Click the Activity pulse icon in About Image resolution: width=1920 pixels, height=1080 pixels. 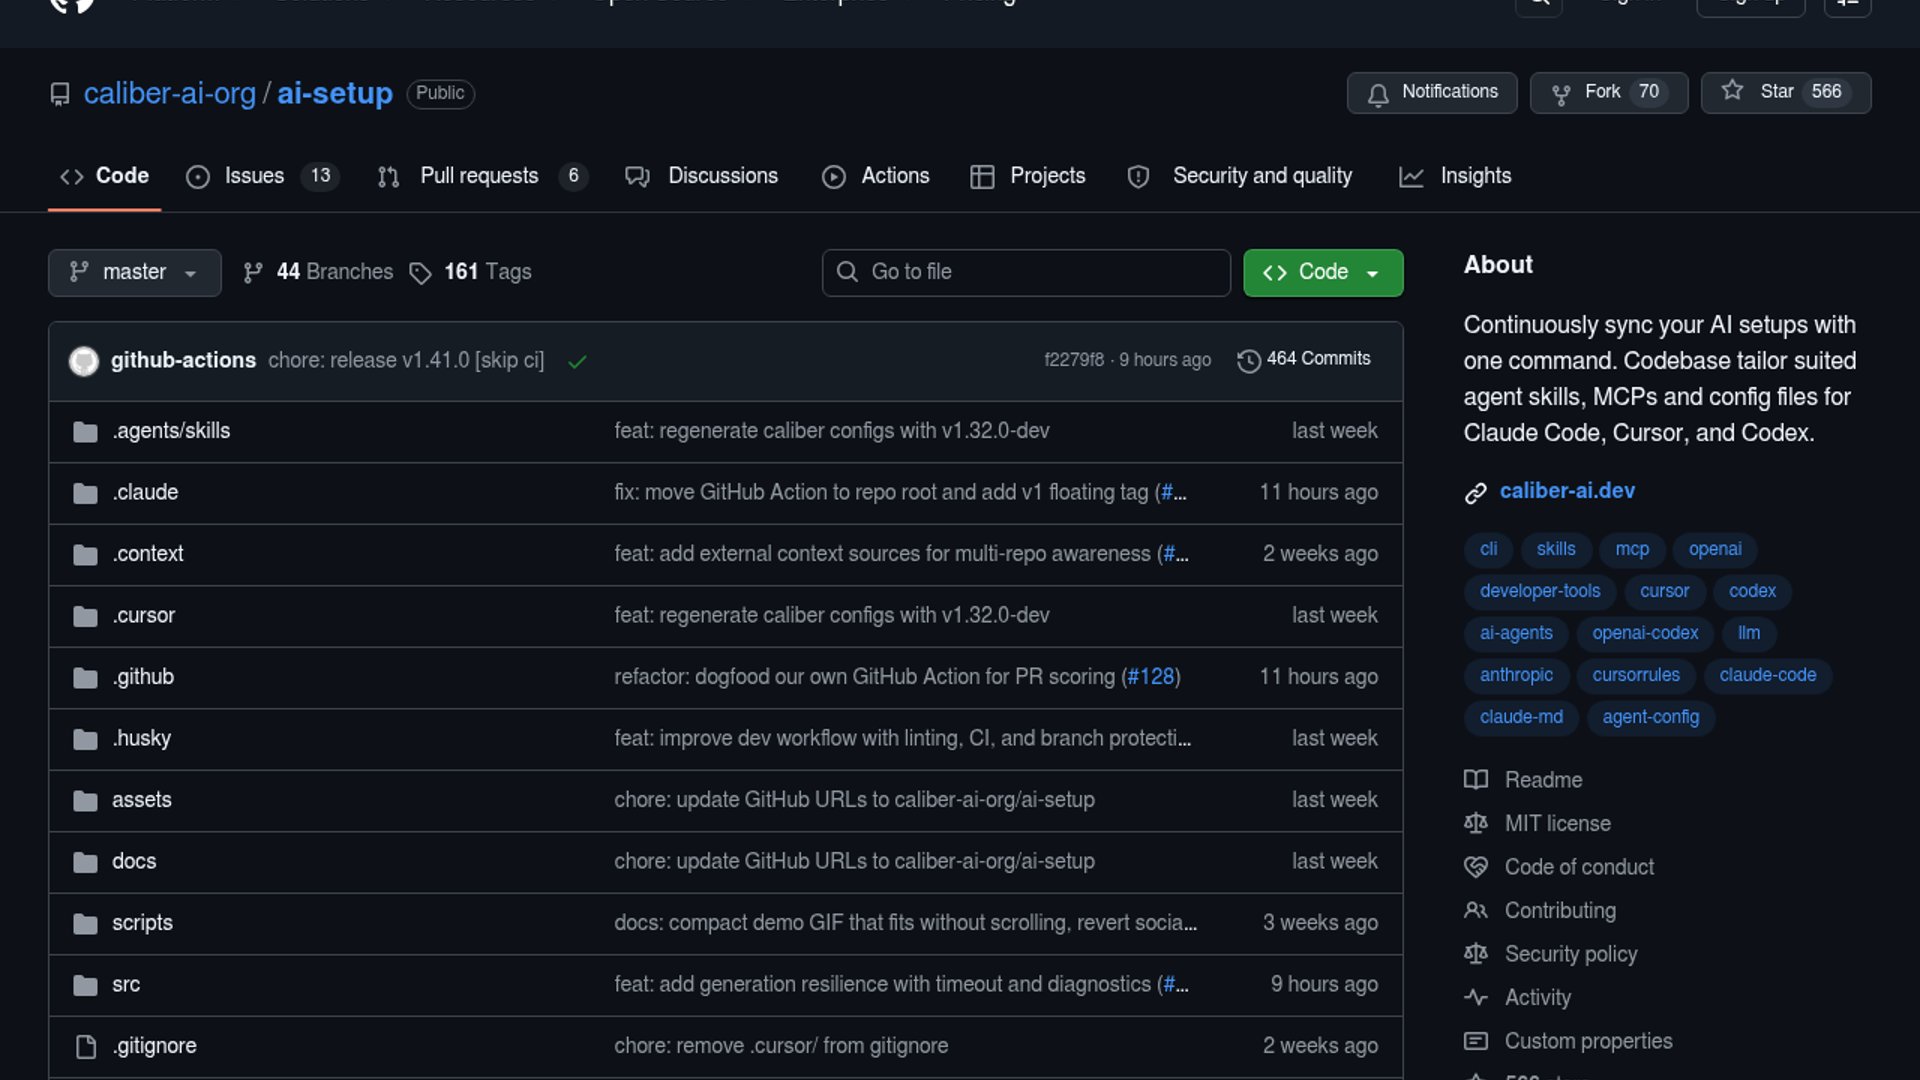click(x=1475, y=998)
